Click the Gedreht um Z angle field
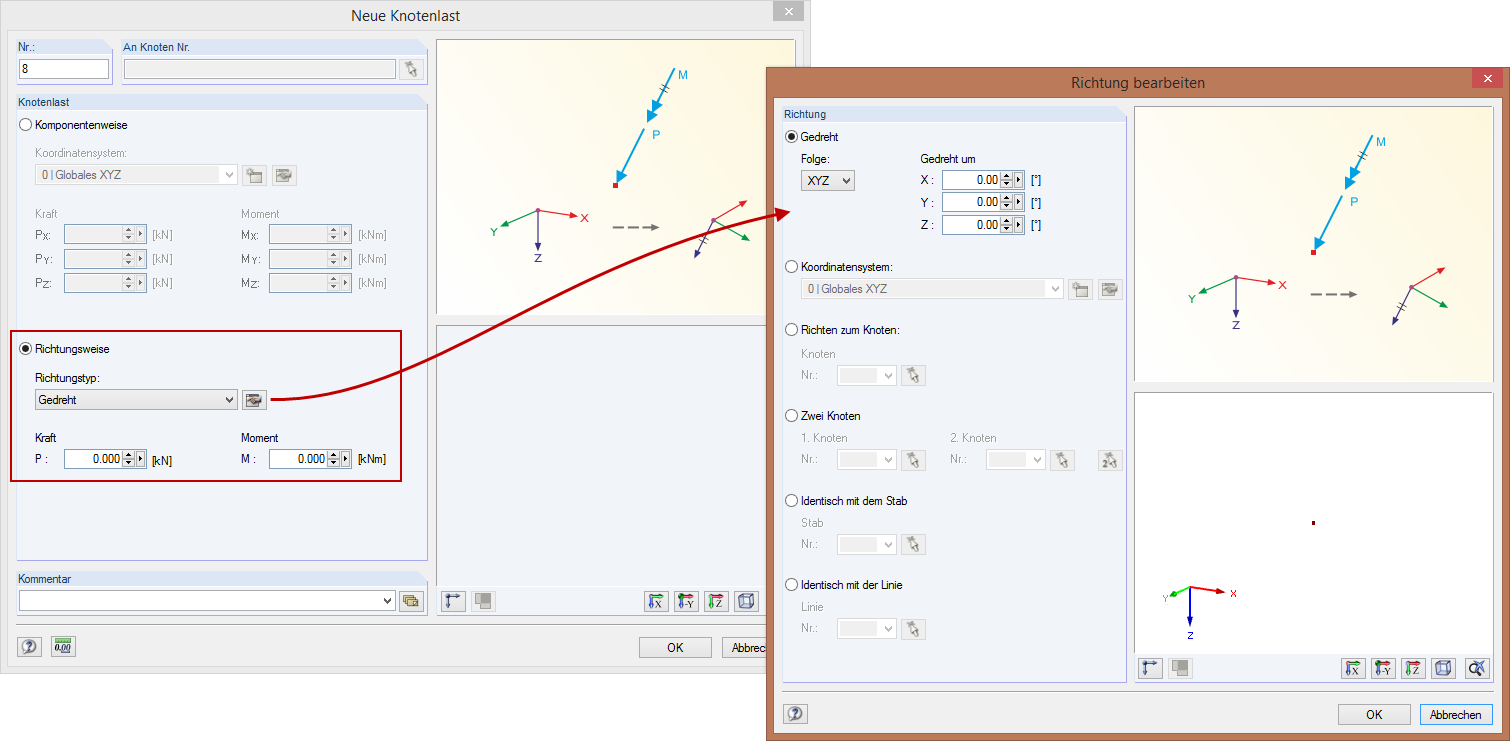The height and width of the screenshot is (741, 1510). pos(971,225)
